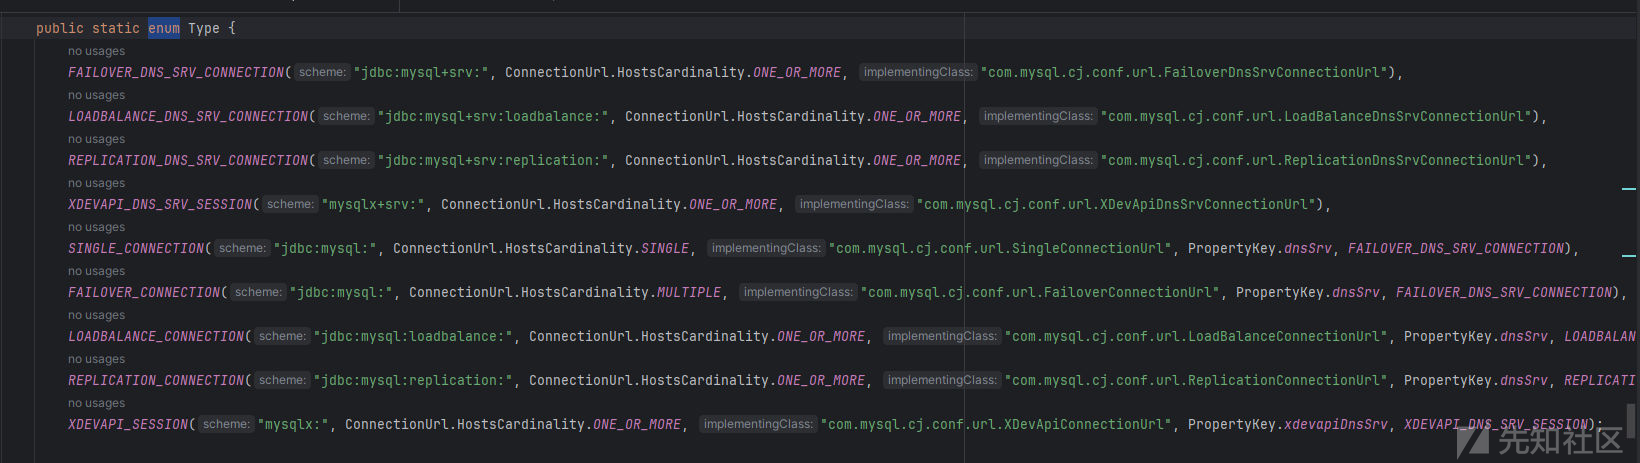This screenshot has height=463, width=1640.
Task: Click the FAILOVER_CONNECTION constant declaration
Action: click(144, 292)
